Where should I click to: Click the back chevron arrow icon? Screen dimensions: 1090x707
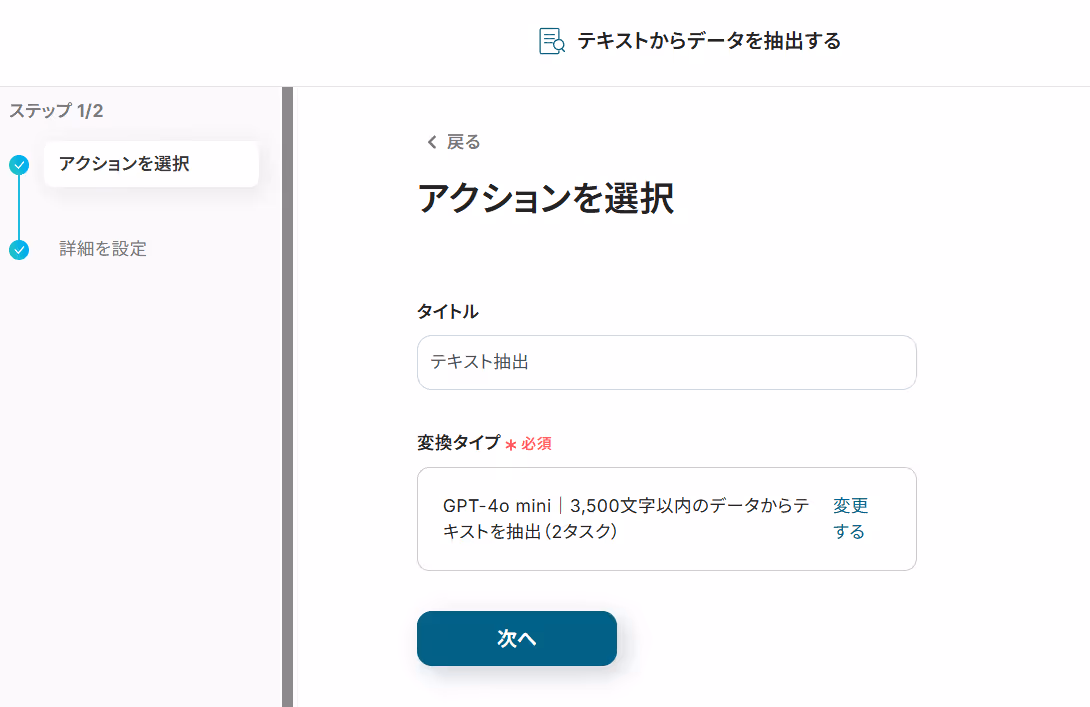(x=432, y=142)
